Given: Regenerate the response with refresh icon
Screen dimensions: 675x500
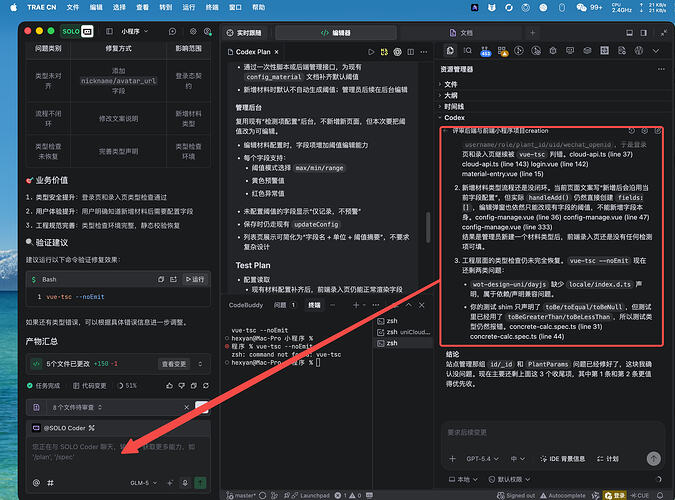Looking at the screenshot, I should tap(206, 385).
